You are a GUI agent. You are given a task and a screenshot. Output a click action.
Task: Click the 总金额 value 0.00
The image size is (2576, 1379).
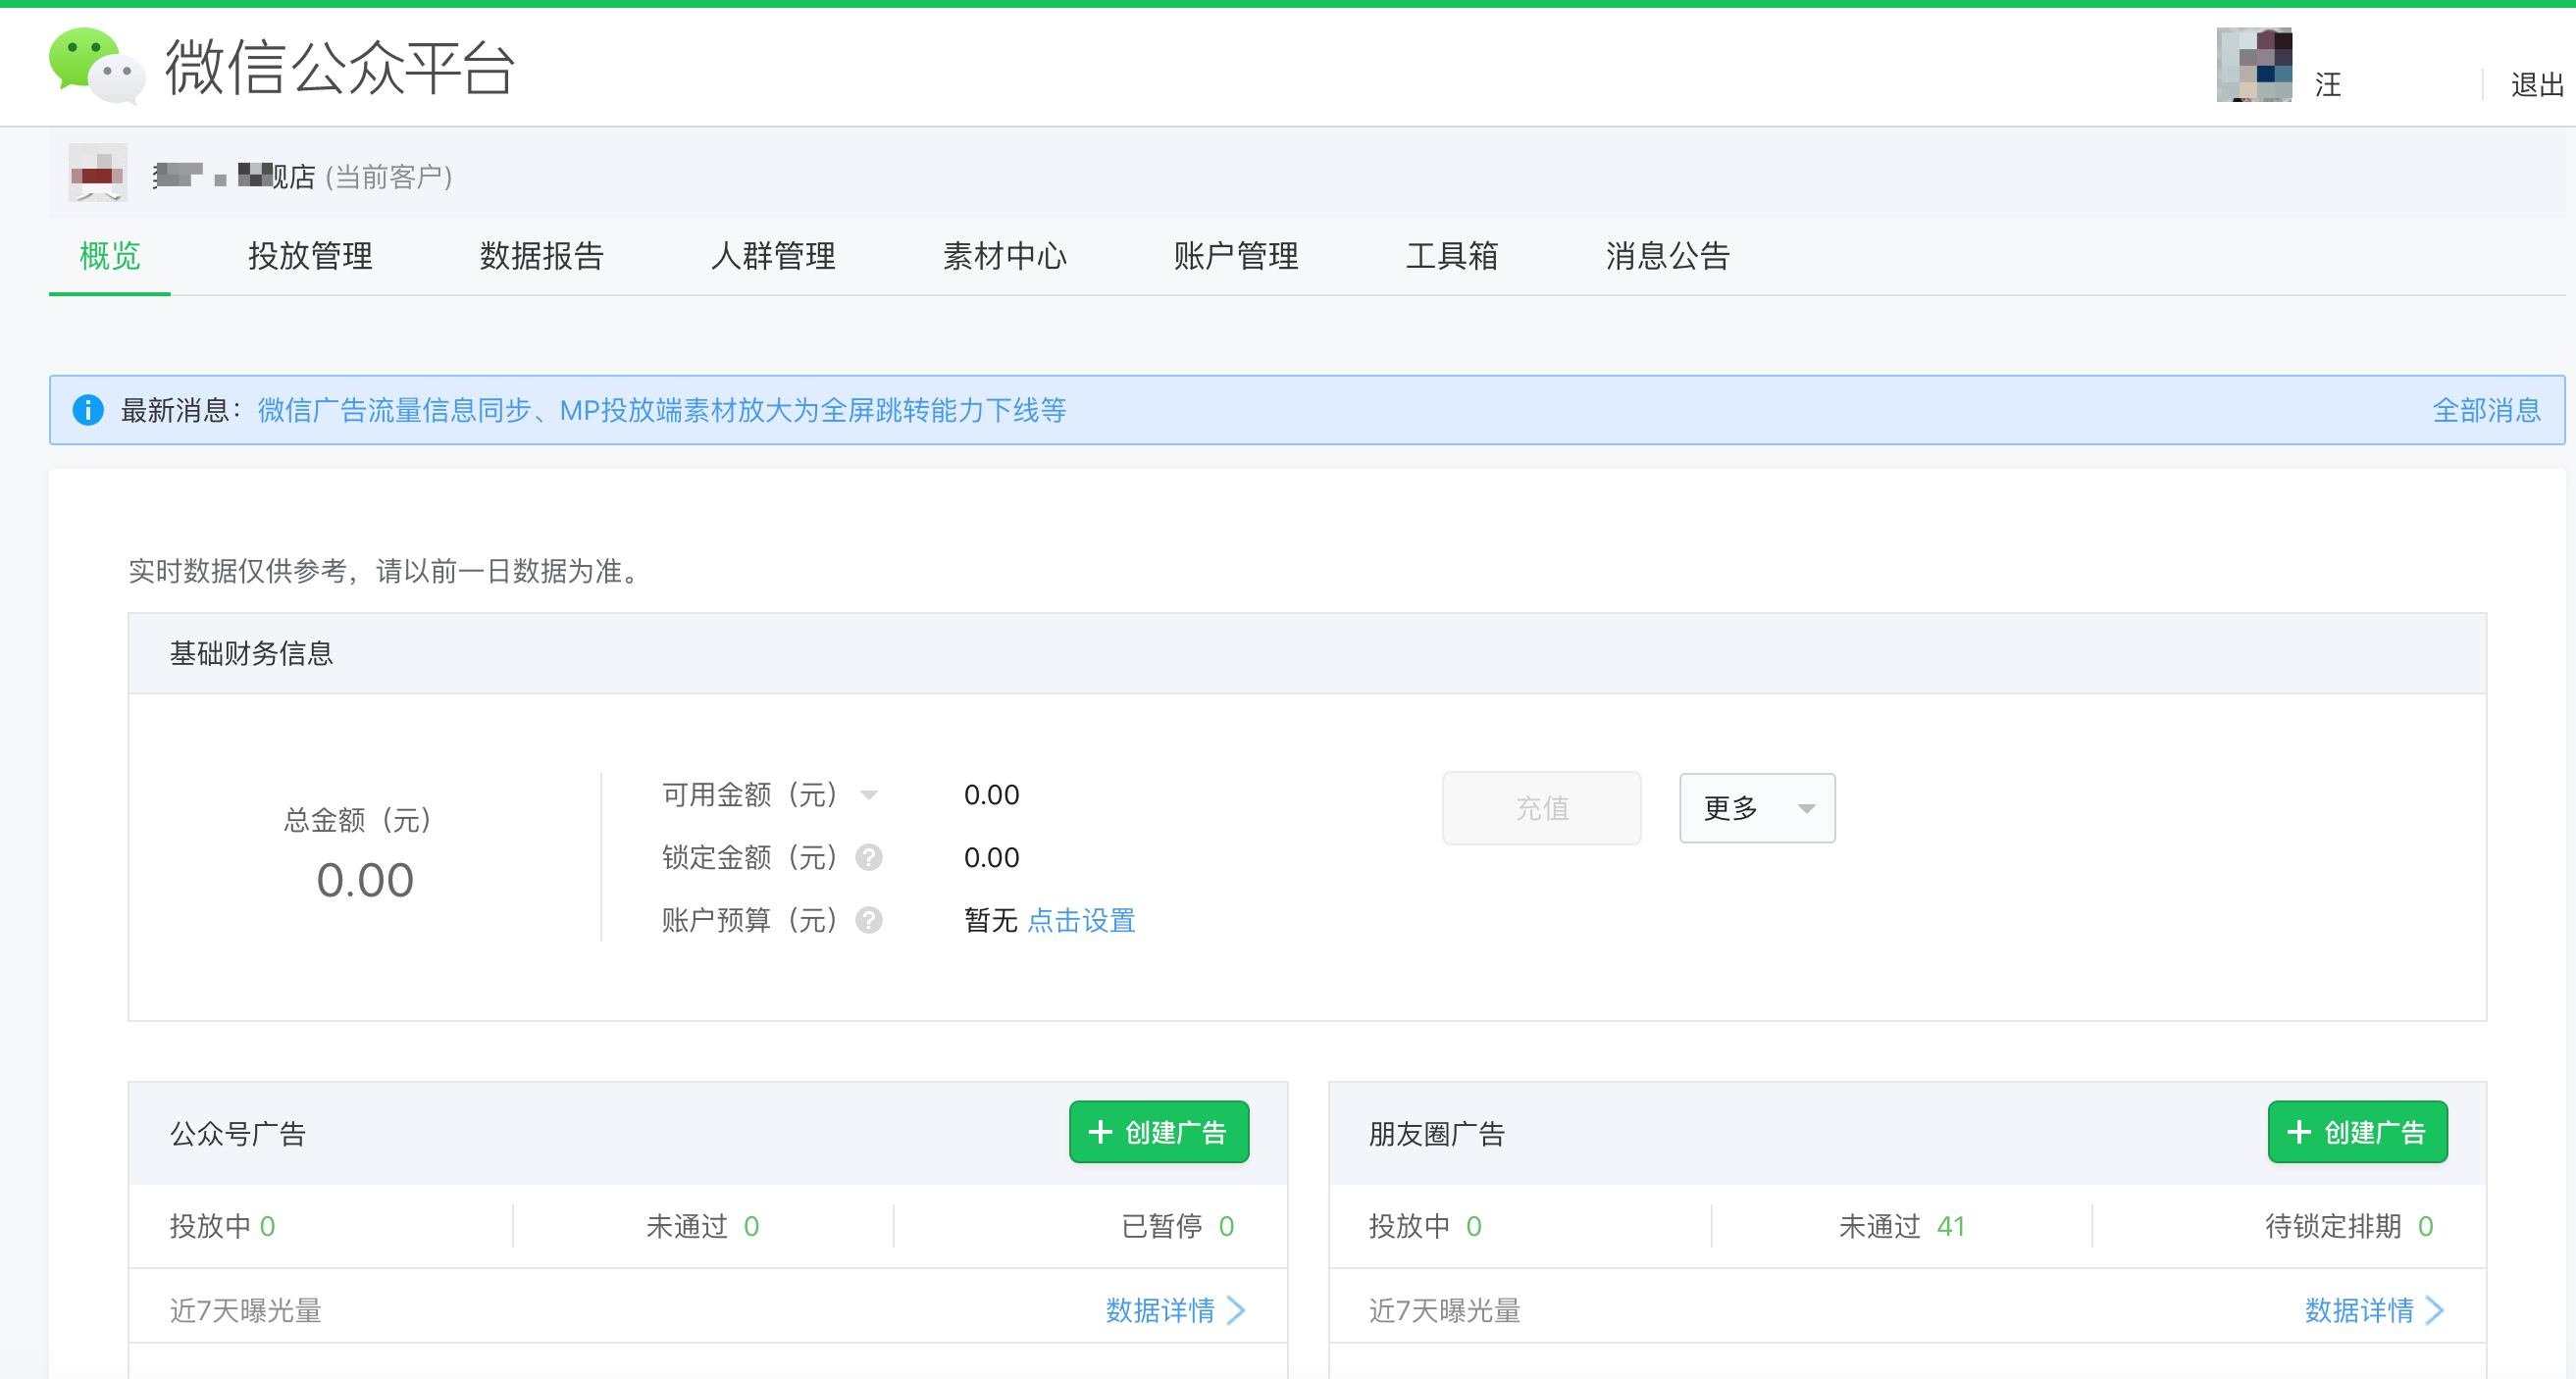[x=365, y=881]
